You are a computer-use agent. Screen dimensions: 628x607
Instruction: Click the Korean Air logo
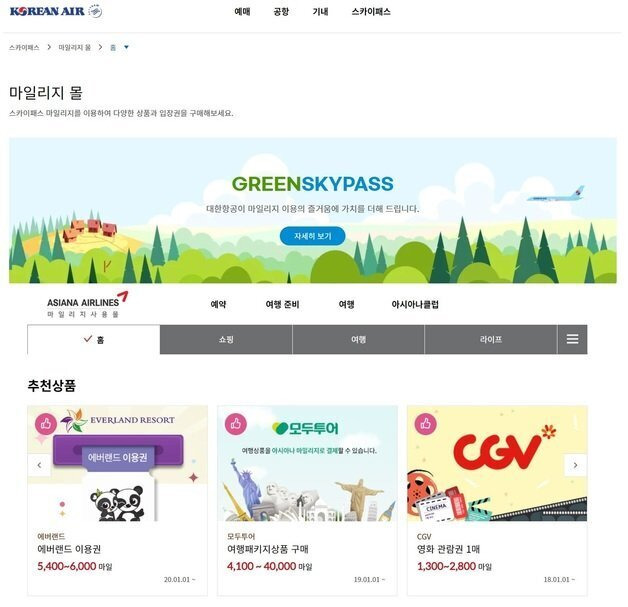(56, 11)
